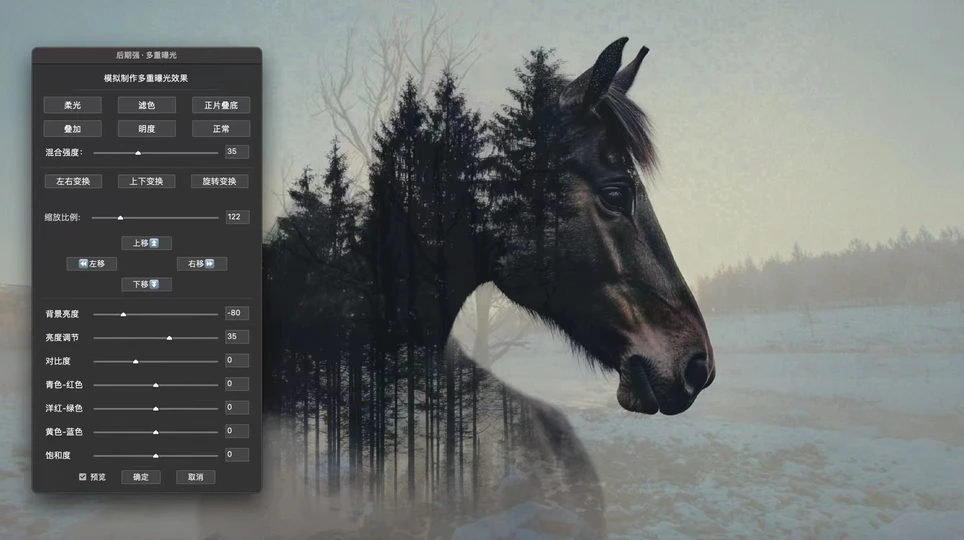Click the 饱和度 saturation value field
The width and height of the screenshot is (964, 540).
(x=236, y=455)
